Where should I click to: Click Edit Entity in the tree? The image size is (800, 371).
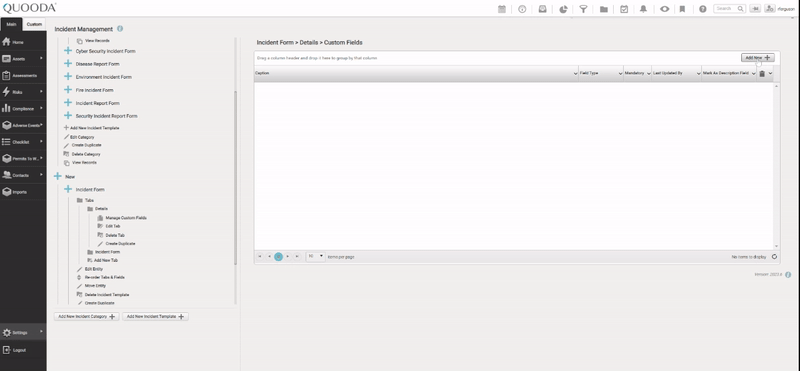point(93,269)
